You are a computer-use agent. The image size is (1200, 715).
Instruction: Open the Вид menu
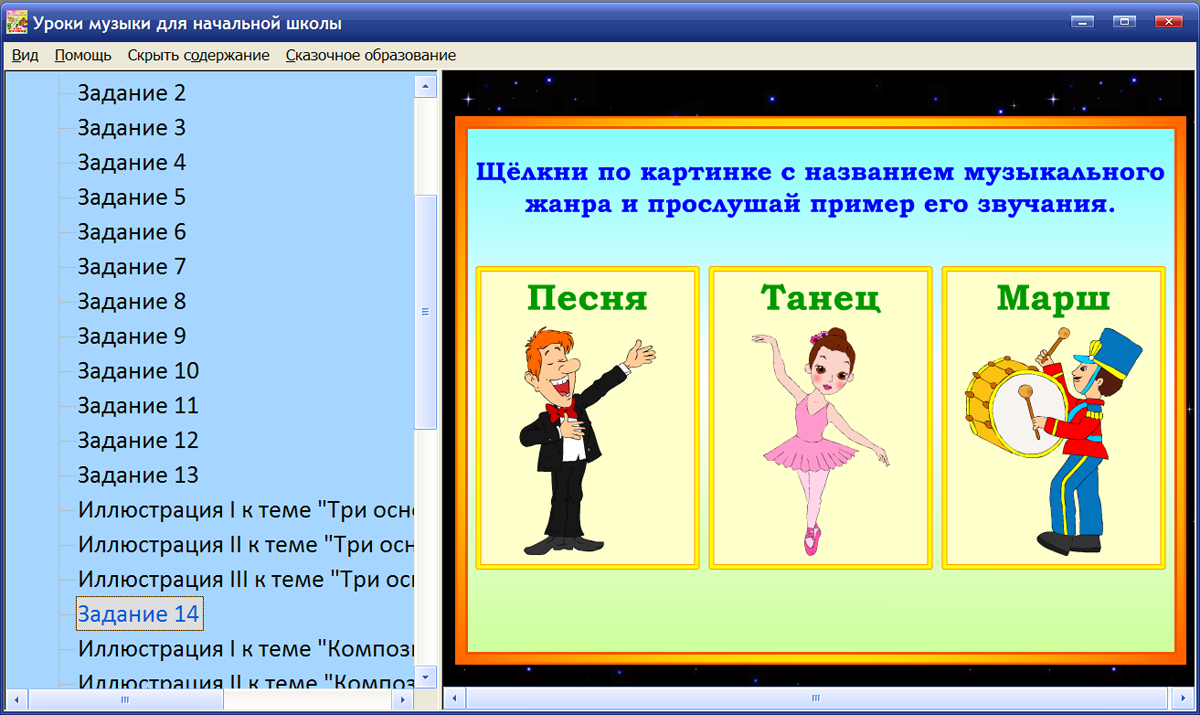(24, 55)
